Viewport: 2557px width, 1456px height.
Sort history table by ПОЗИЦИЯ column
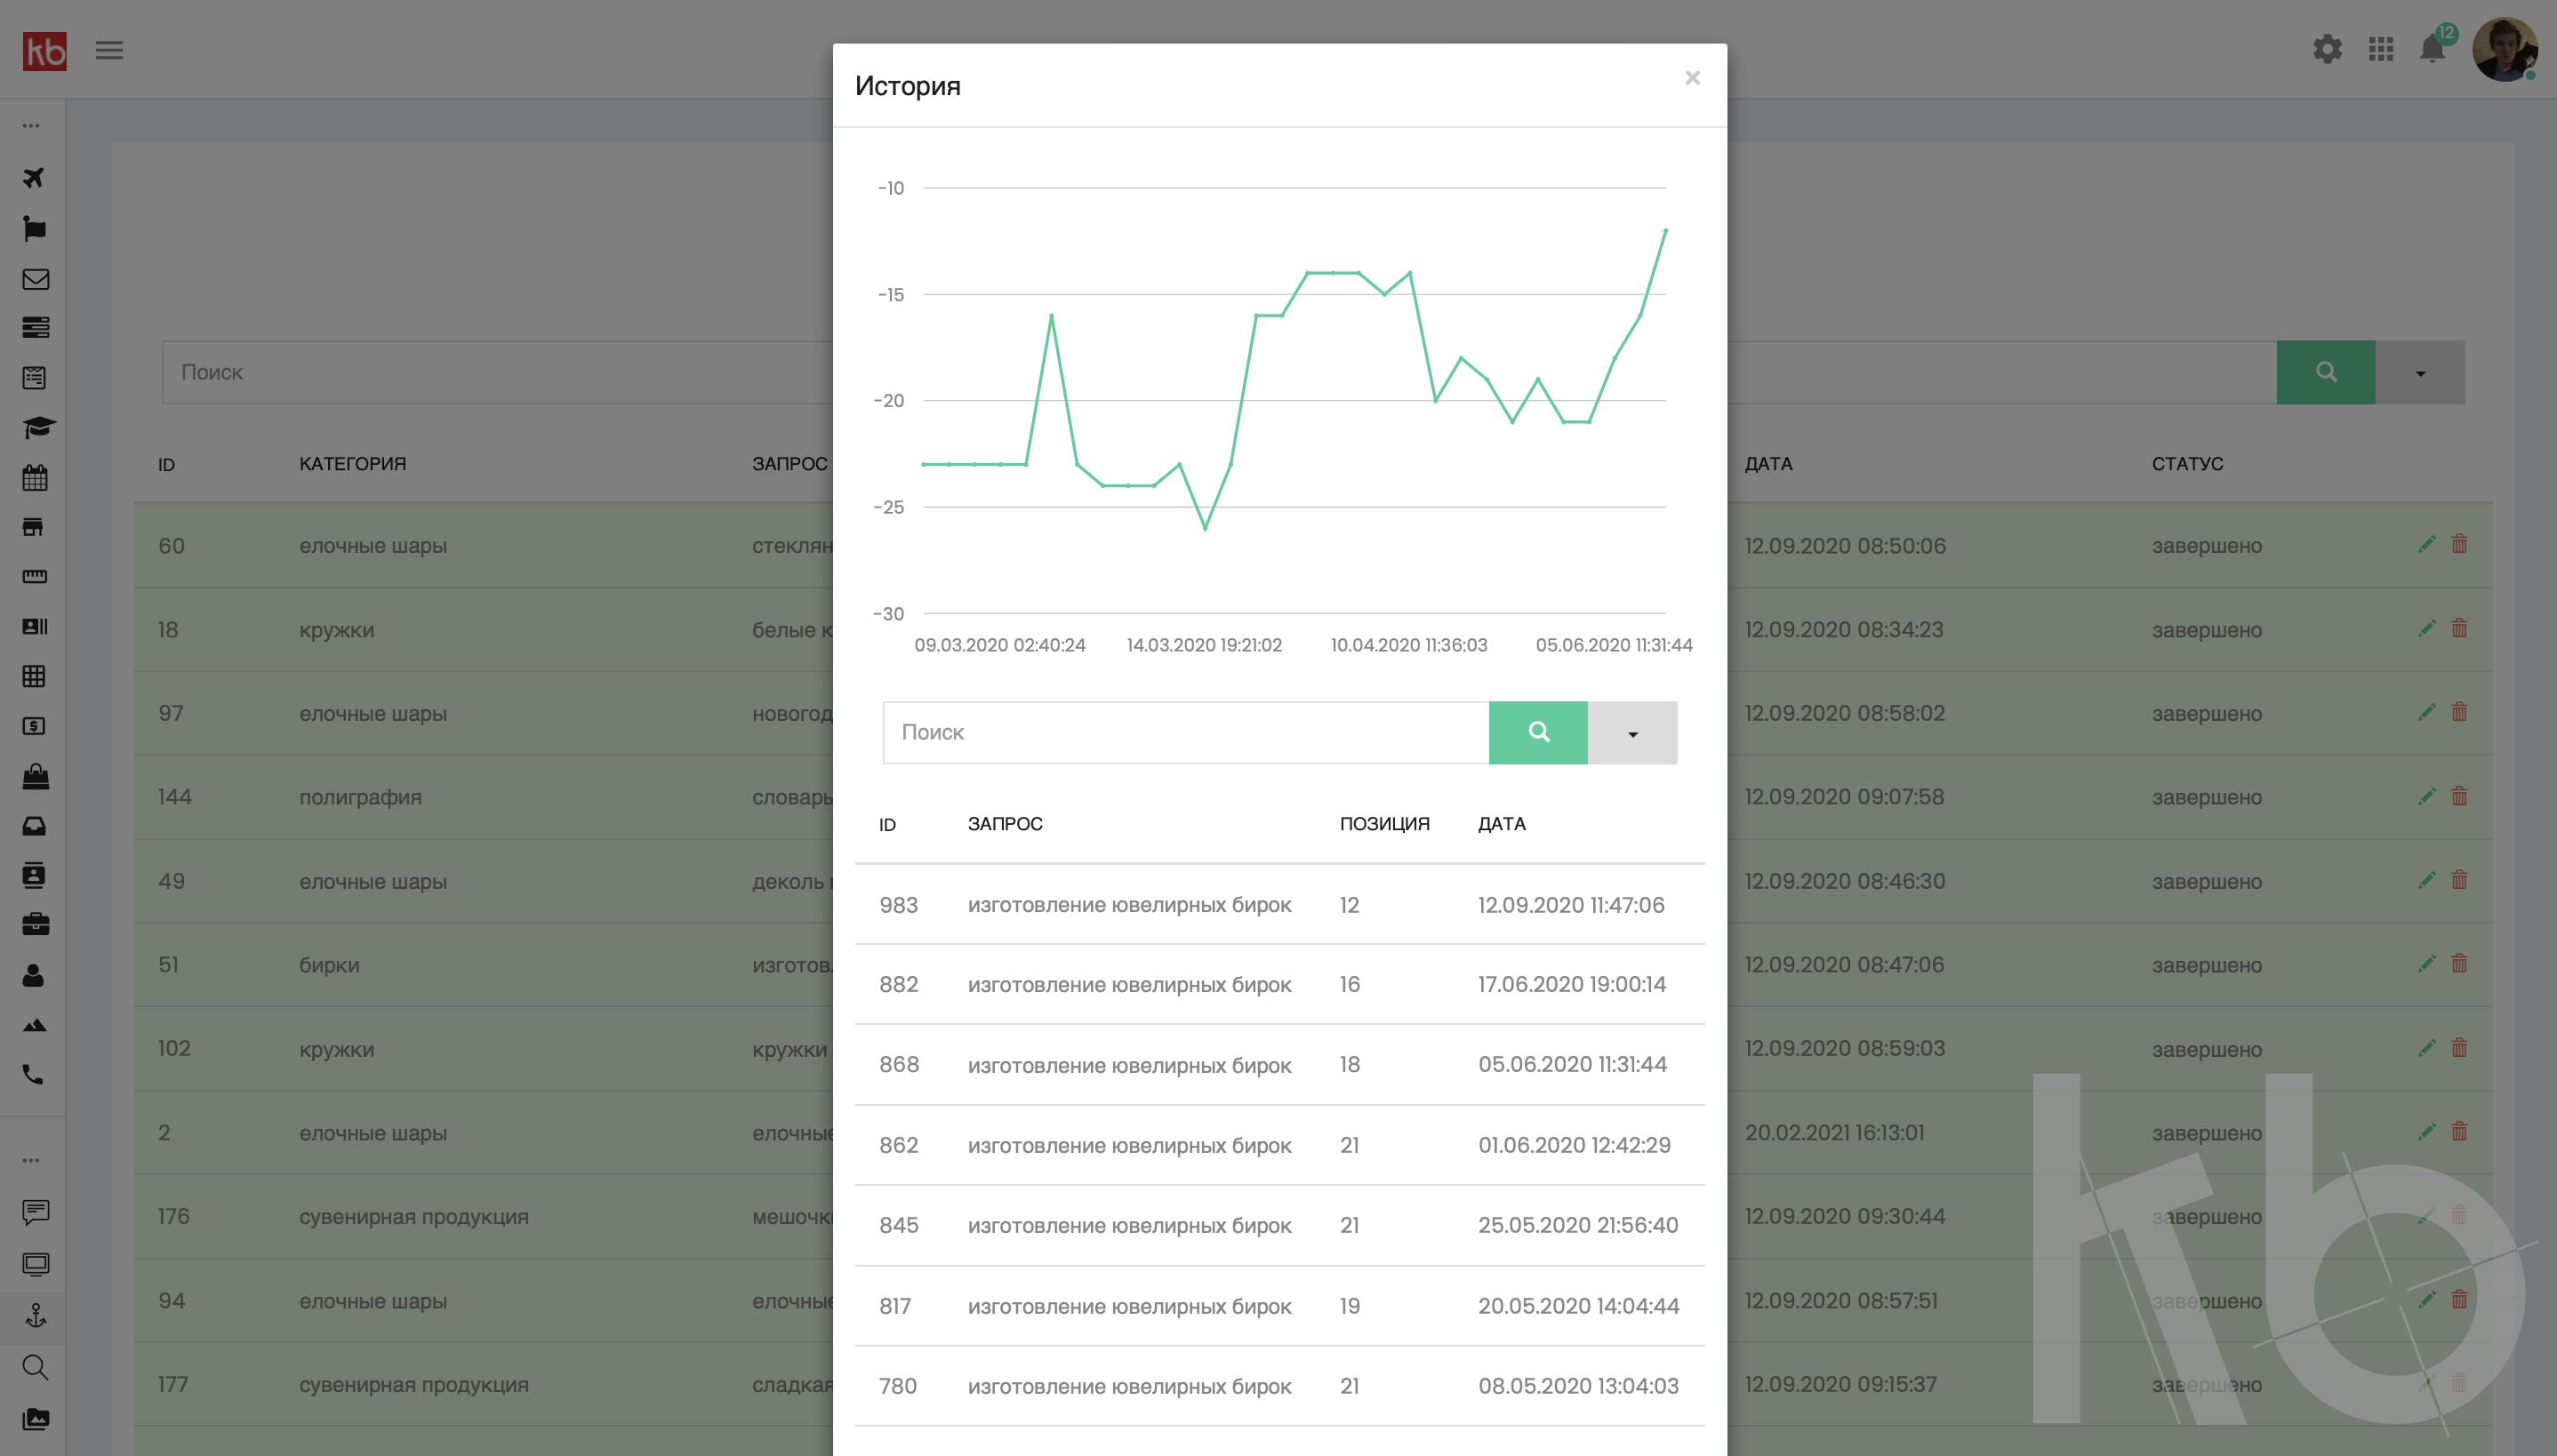click(1384, 824)
